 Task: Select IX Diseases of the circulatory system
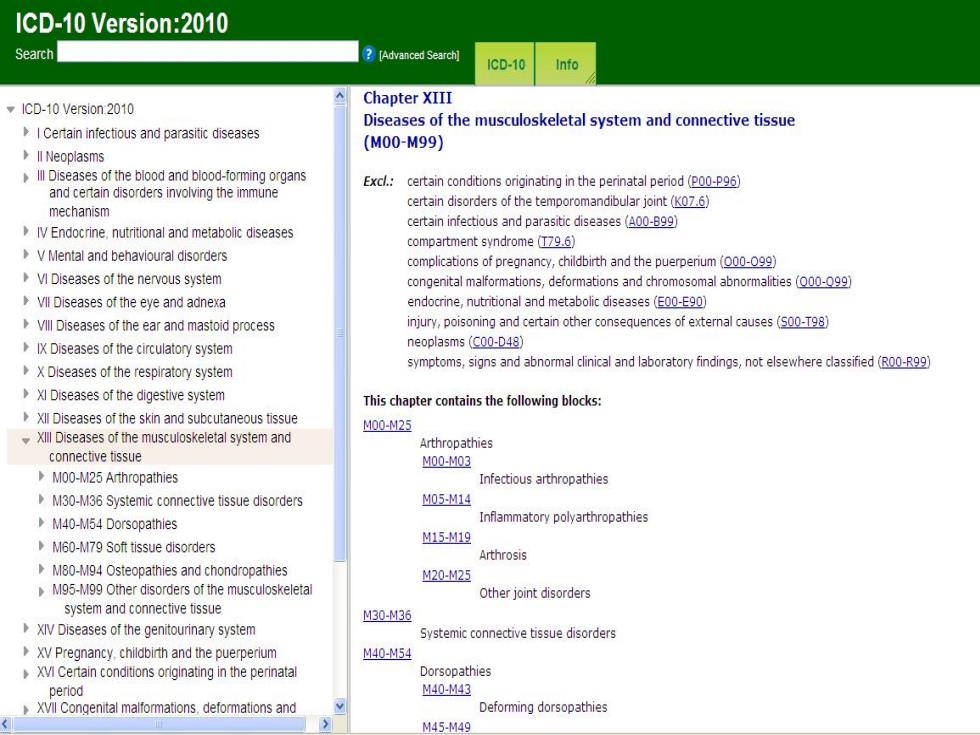[x=134, y=349]
